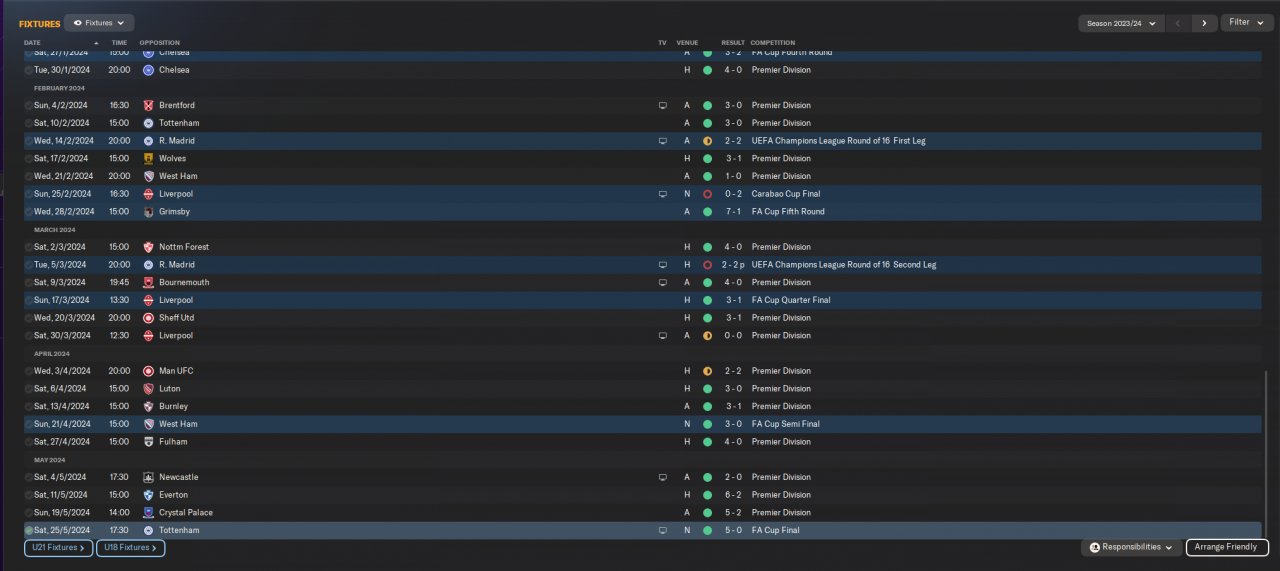Viewport: 1280px width, 571px height.
Task: Expand the Filter dropdown
Action: click(1246, 22)
